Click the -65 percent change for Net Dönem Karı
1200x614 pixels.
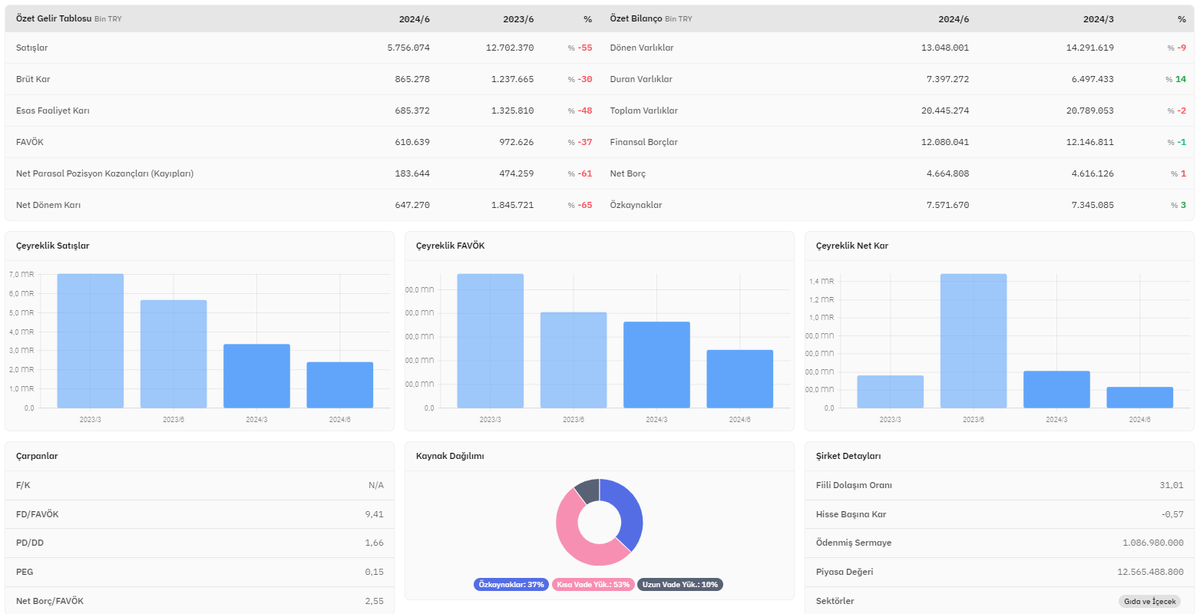tap(585, 205)
